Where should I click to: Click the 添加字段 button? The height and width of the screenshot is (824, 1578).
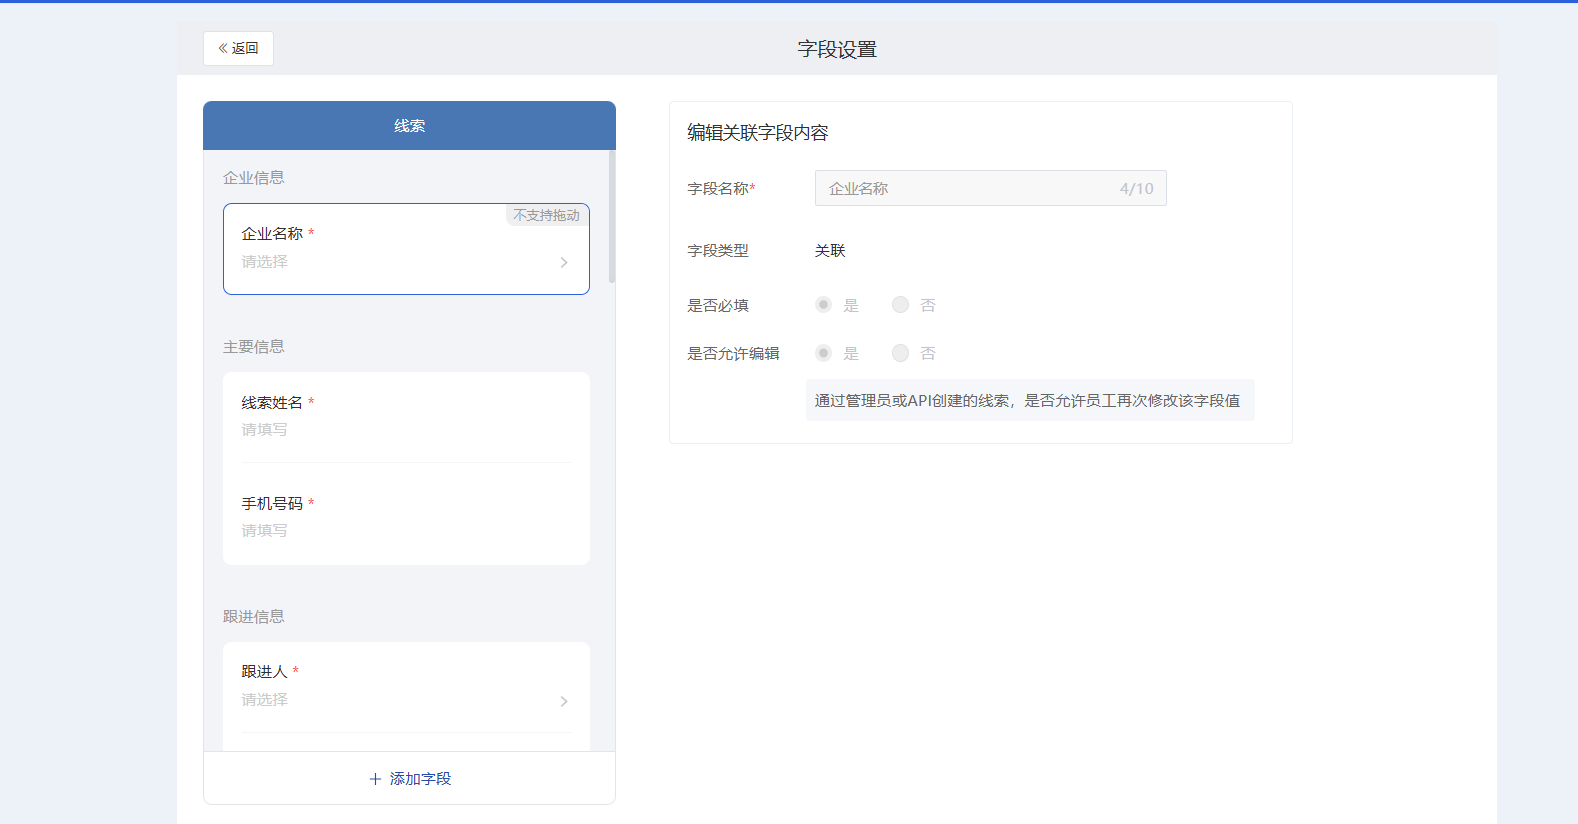[409, 778]
